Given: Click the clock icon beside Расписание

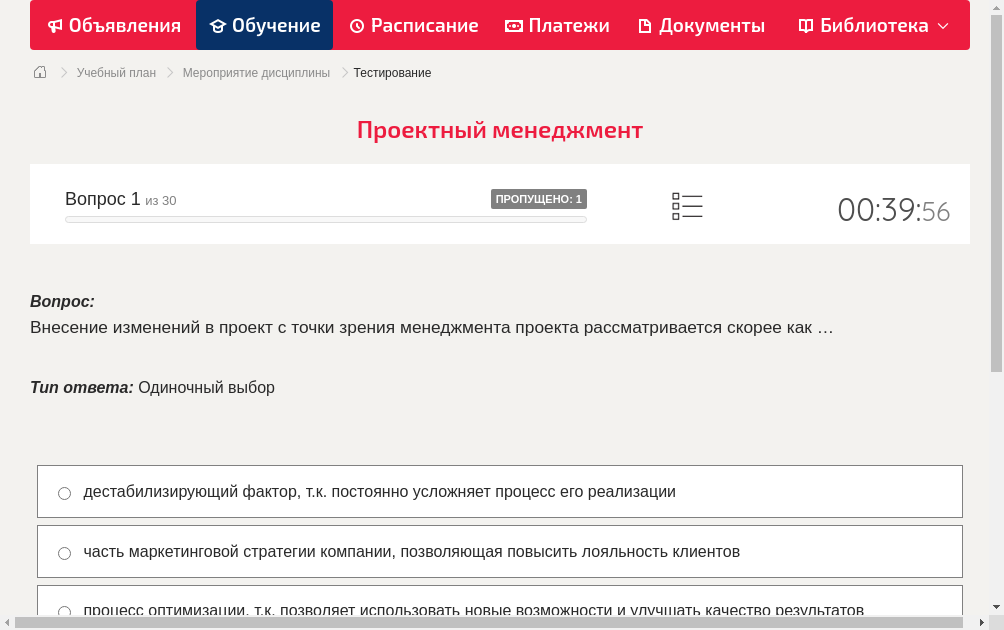Looking at the screenshot, I should pos(357,25).
